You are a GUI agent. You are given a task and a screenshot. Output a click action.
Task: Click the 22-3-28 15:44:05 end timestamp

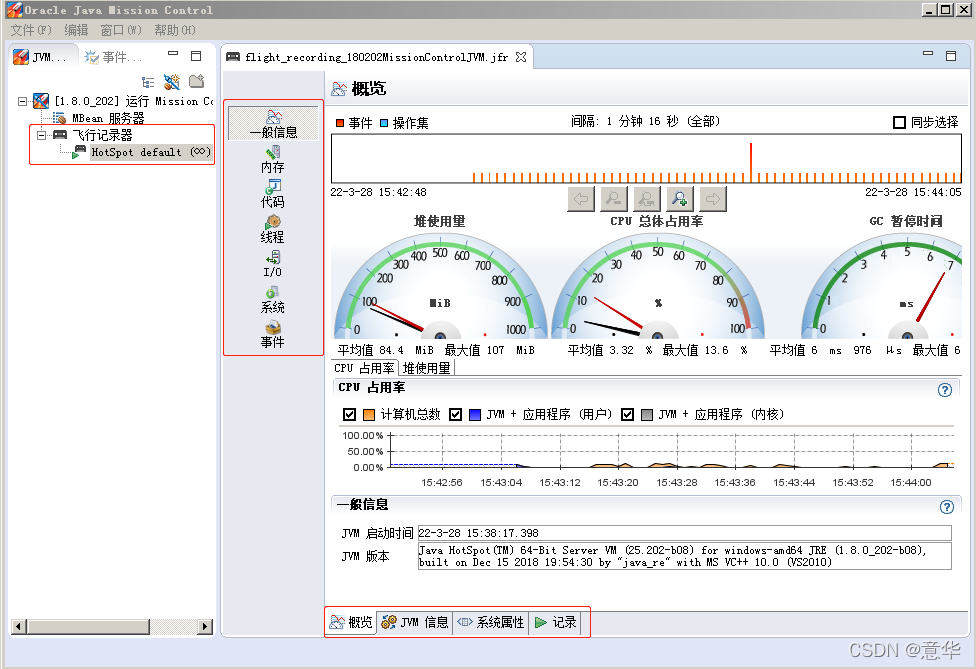tap(913, 192)
